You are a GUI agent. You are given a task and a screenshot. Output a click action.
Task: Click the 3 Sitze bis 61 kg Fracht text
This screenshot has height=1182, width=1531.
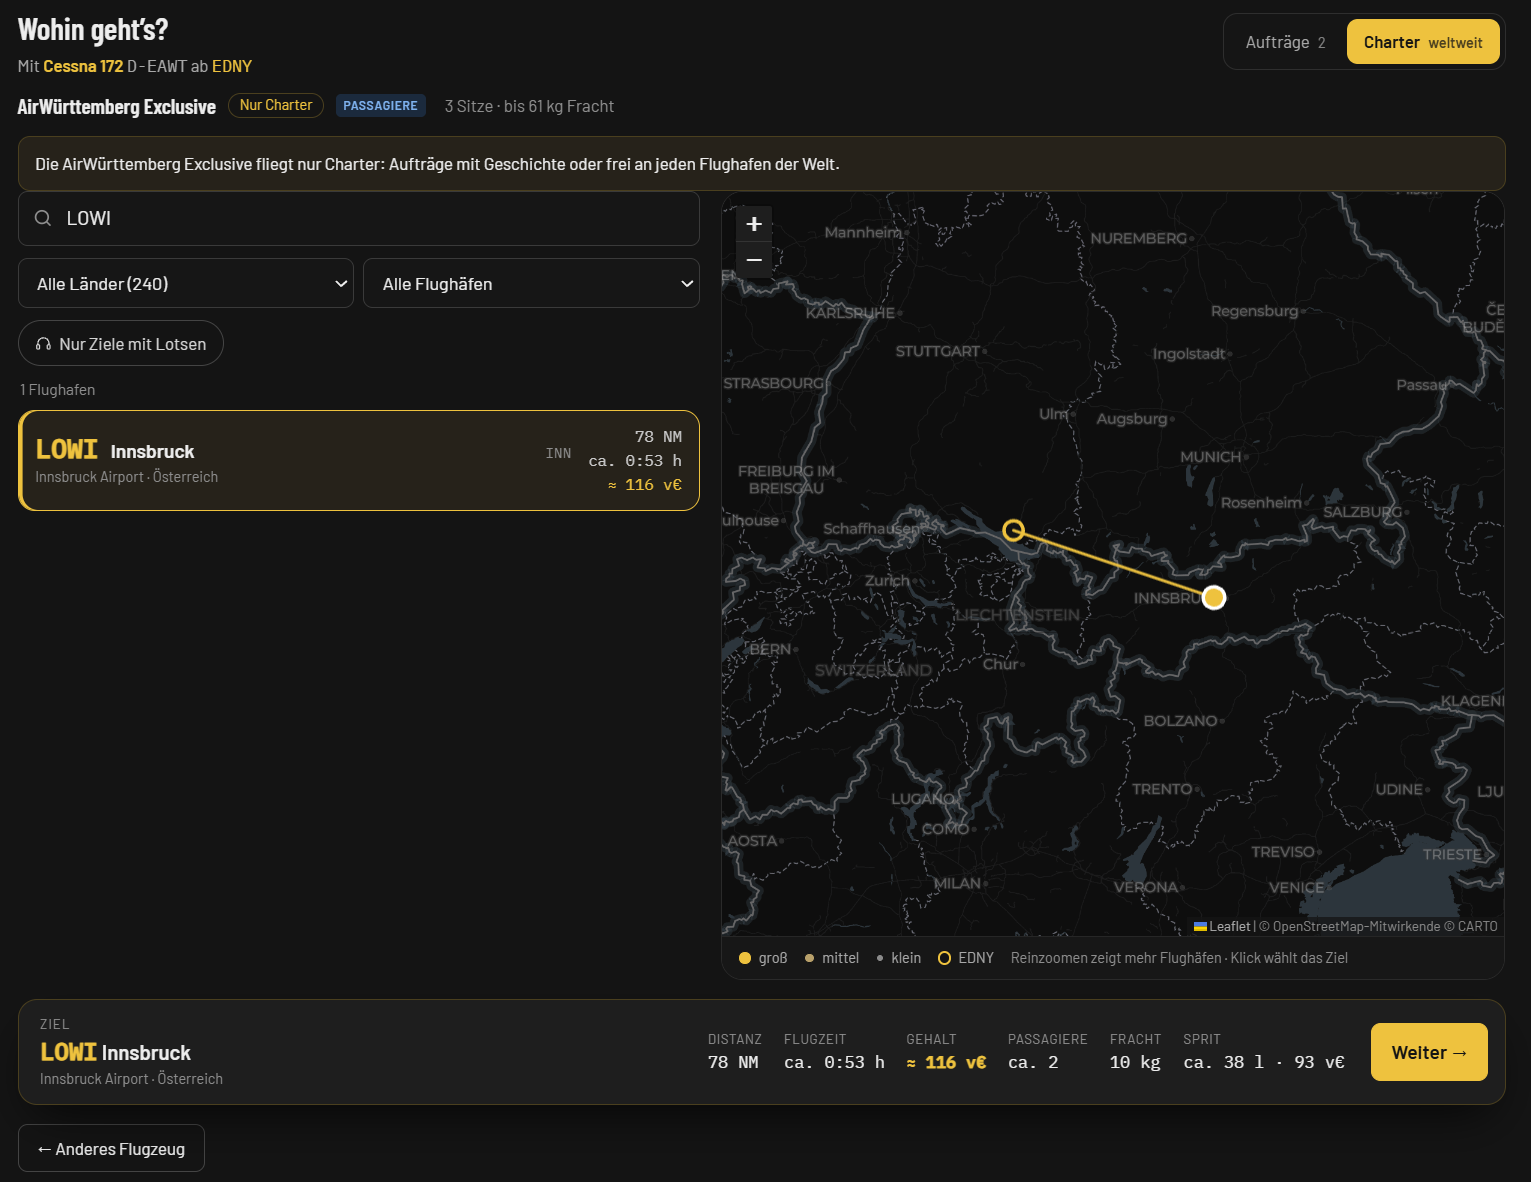[x=529, y=106]
